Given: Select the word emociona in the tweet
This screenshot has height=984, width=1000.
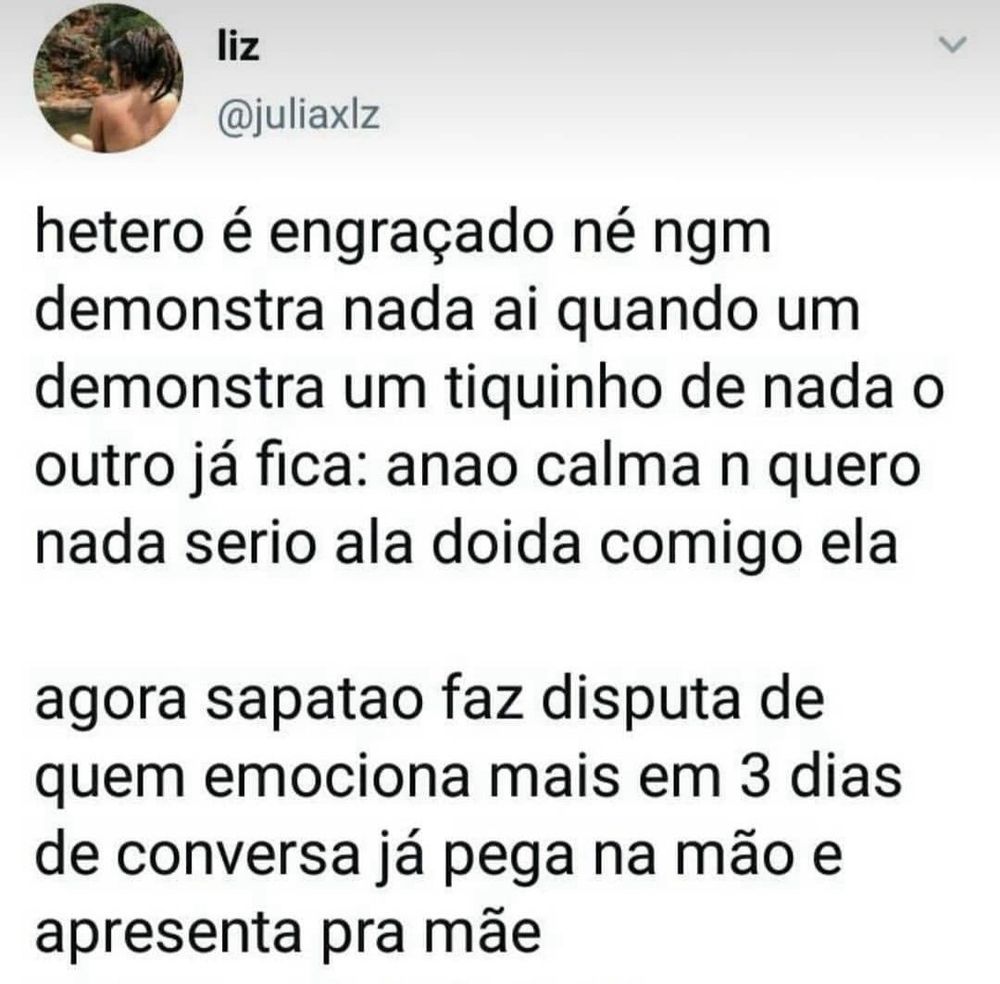Looking at the screenshot, I should coord(337,779).
